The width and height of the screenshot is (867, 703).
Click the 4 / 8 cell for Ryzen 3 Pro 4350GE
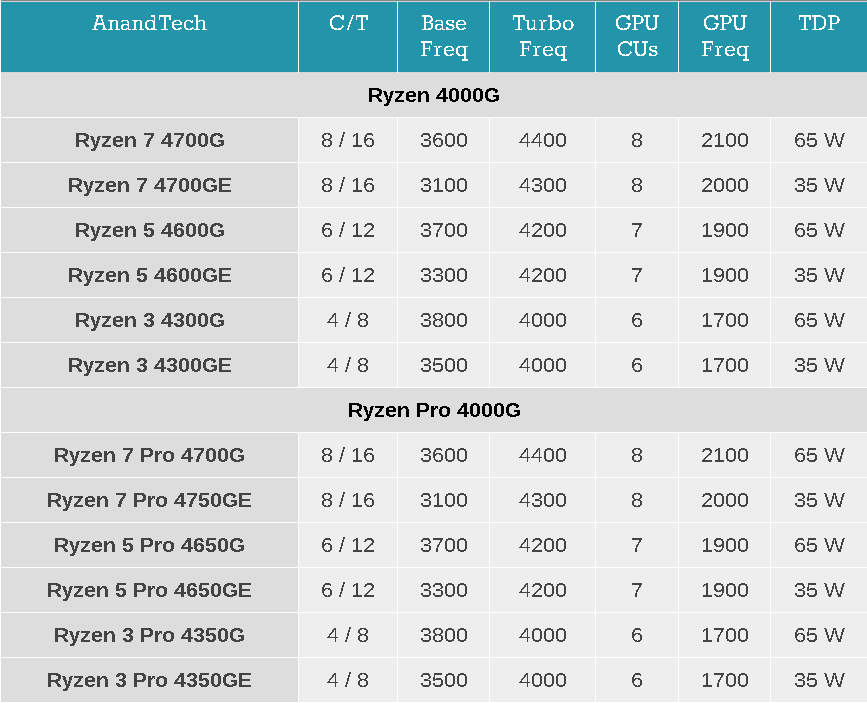point(348,680)
